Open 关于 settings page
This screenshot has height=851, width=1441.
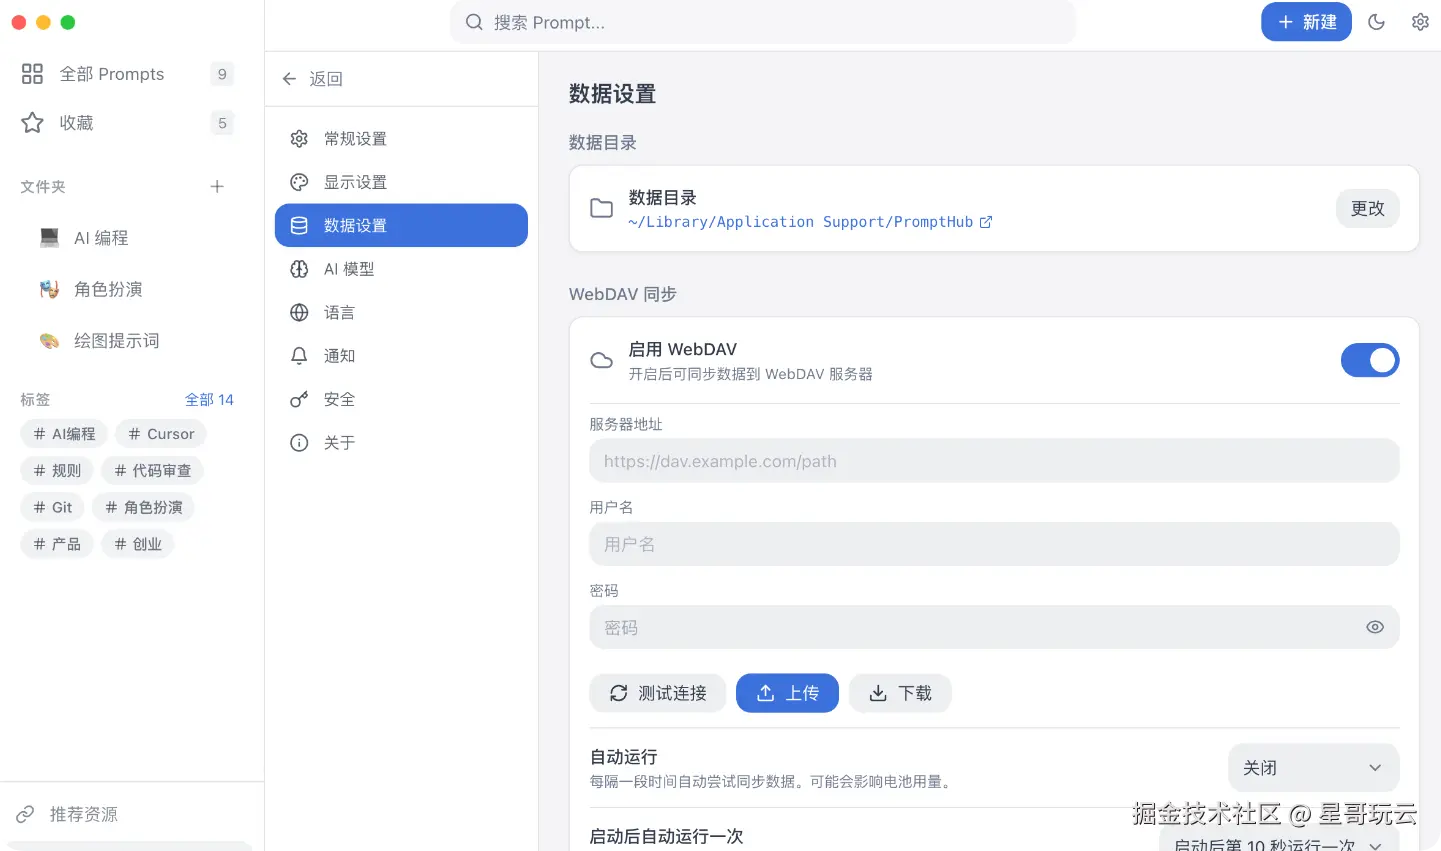tap(401, 443)
